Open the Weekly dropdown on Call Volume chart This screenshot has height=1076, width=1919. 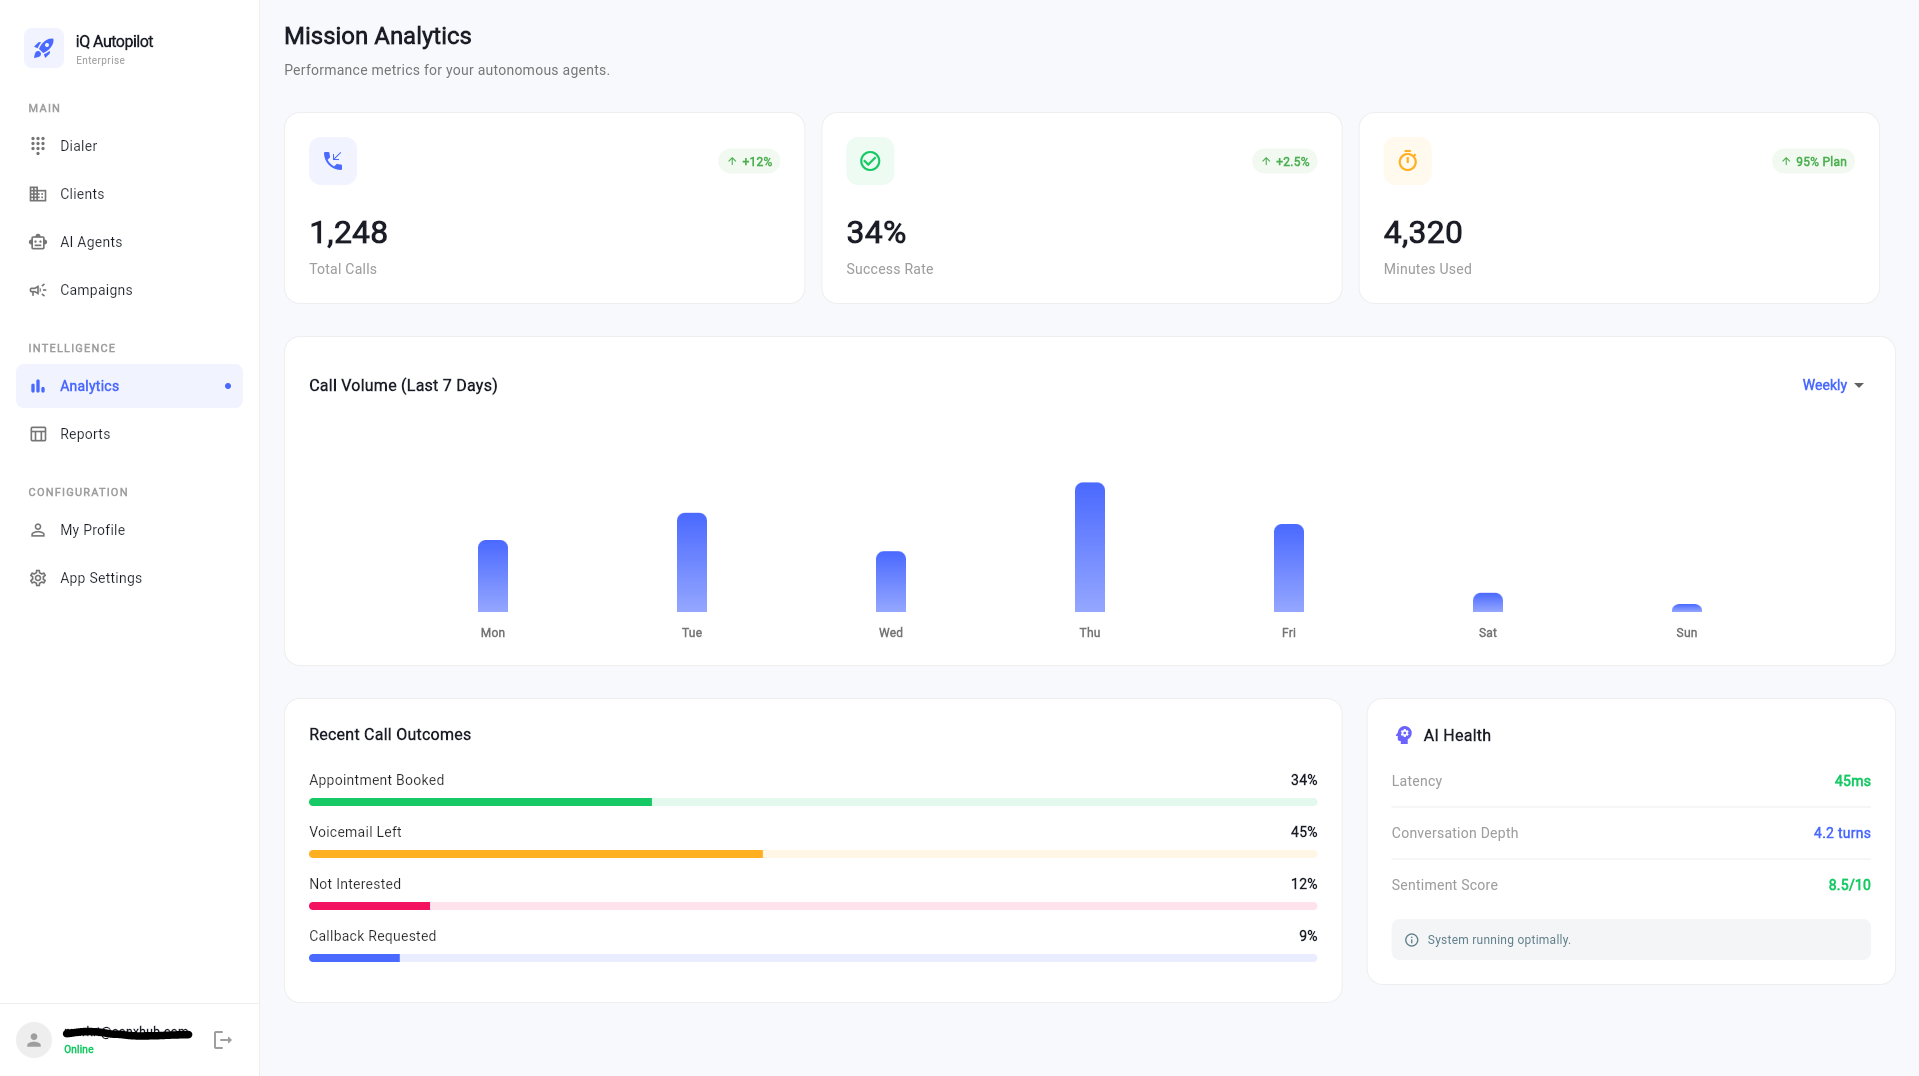[1831, 385]
